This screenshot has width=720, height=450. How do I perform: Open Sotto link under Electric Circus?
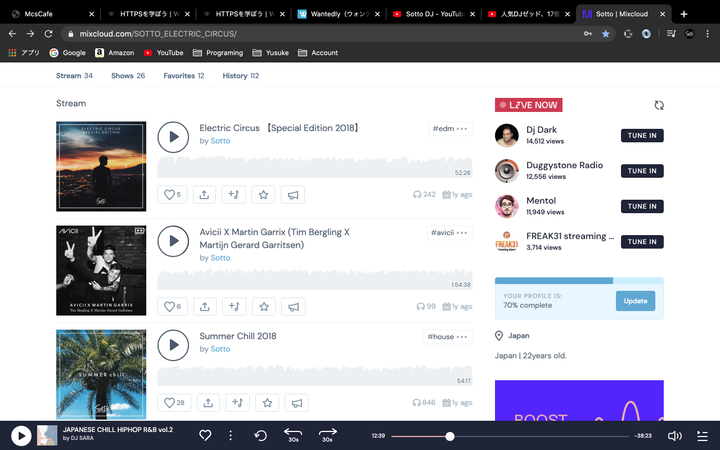click(x=220, y=141)
